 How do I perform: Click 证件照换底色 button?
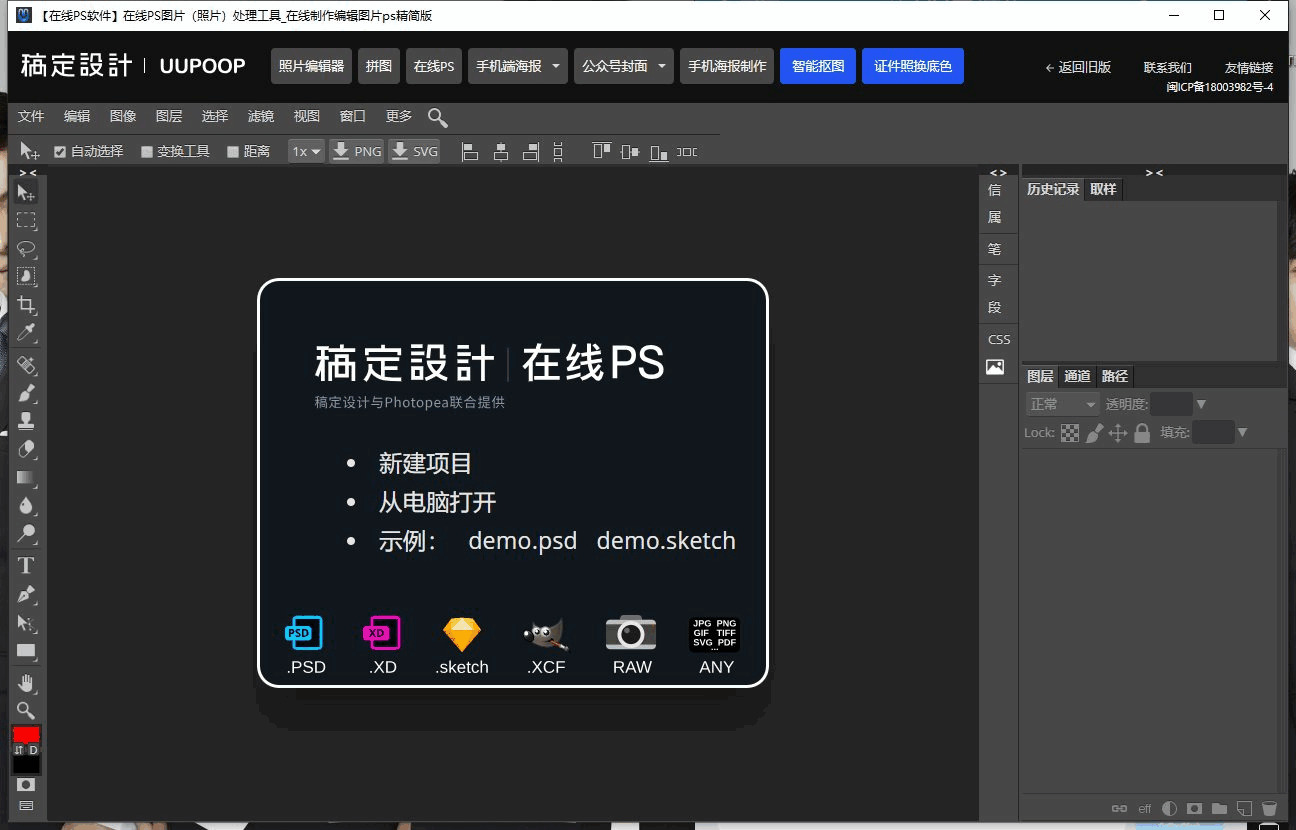[x=913, y=66]
